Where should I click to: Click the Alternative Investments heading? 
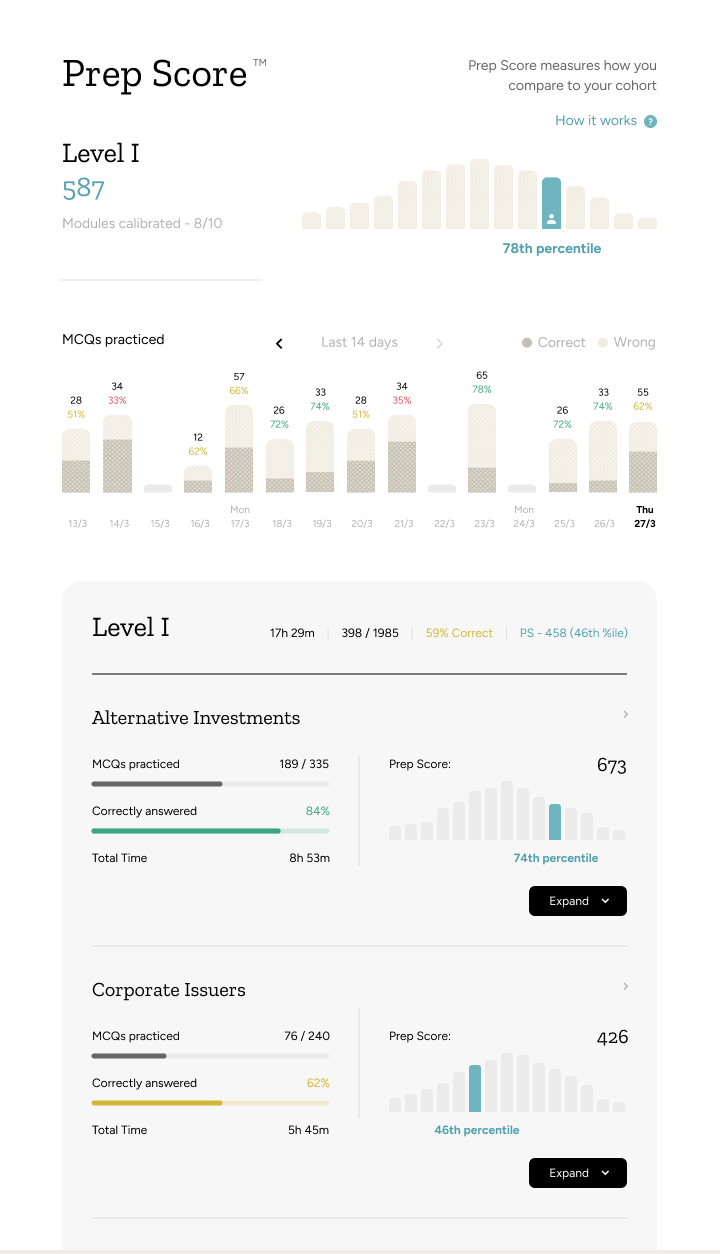196,718
